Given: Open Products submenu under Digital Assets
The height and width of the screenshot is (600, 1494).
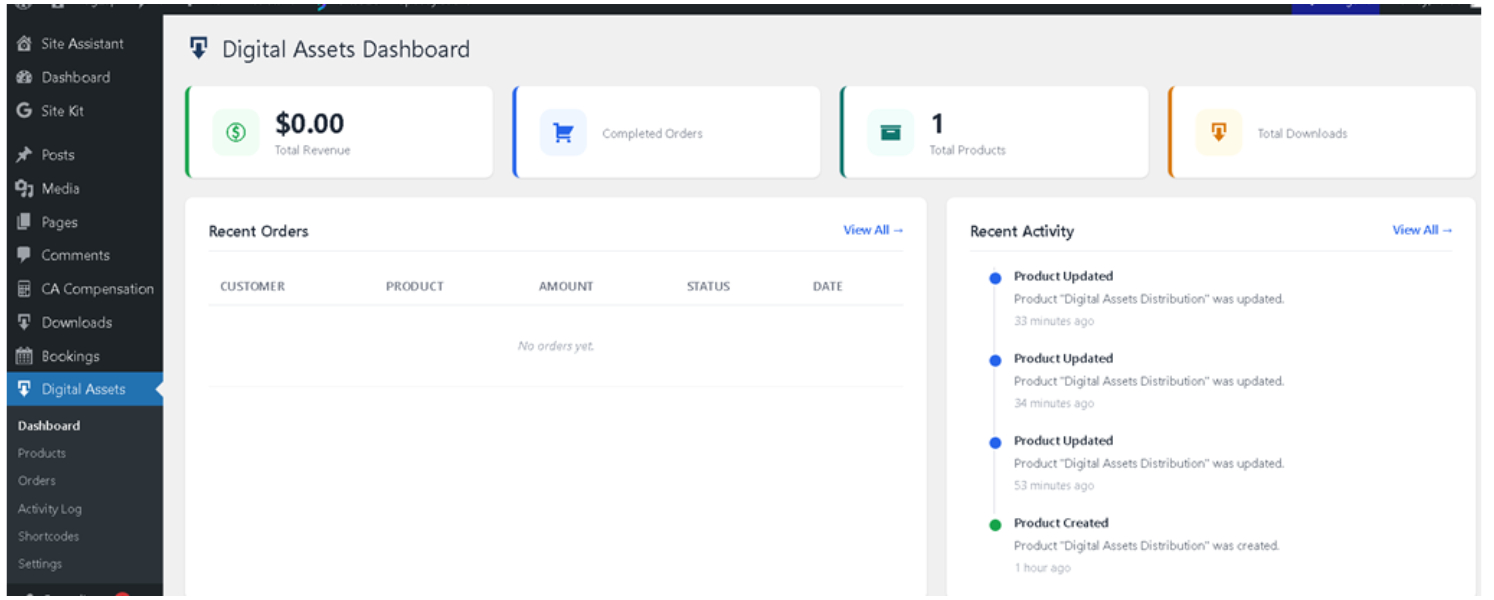Looking at the screenshot, I should point(42,453).
